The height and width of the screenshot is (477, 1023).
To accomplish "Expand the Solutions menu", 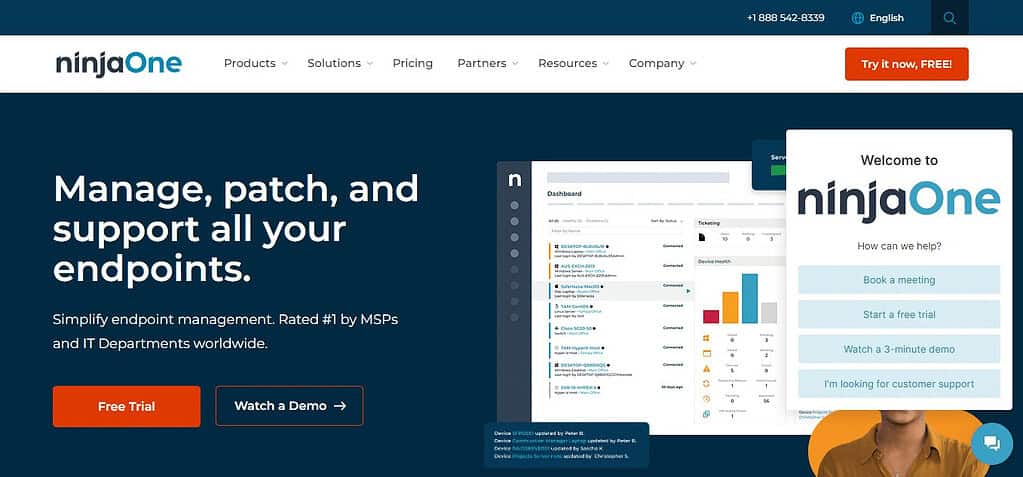I will coord(340,63).
